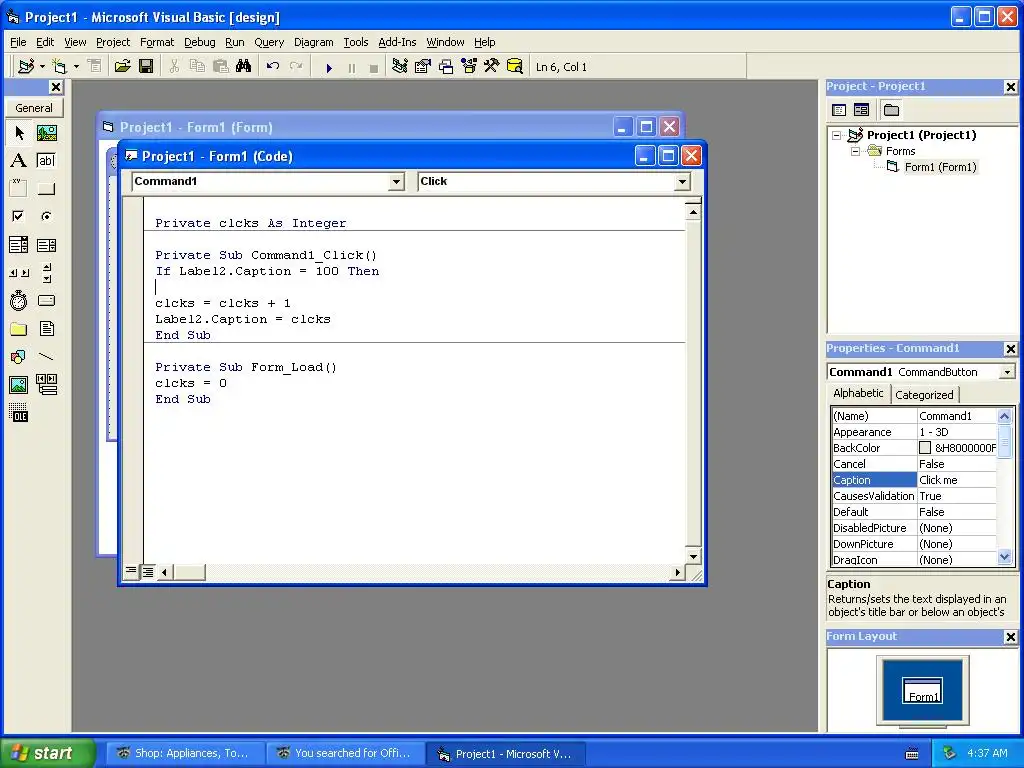The height and width of the screenshot is (768, 1024).
Task: Click the Break pause toolbar button
Action: (352, 67)
